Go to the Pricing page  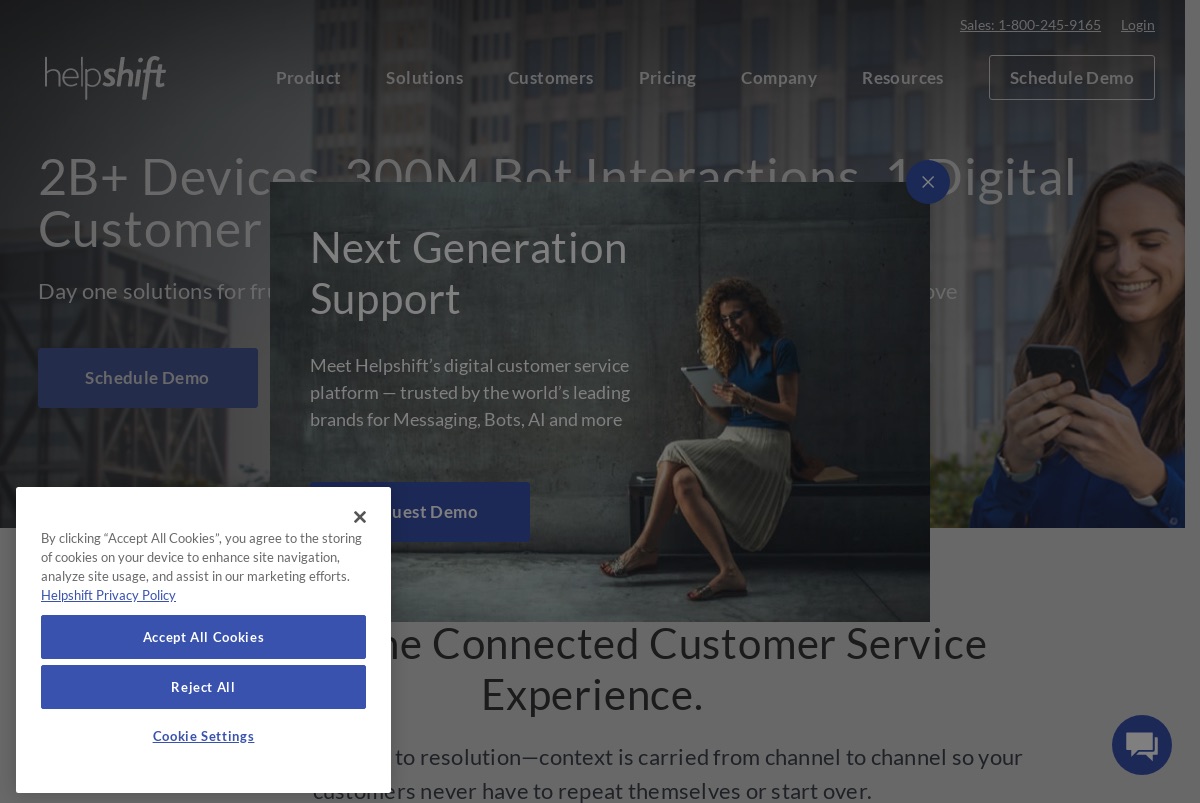coord(667,78)
